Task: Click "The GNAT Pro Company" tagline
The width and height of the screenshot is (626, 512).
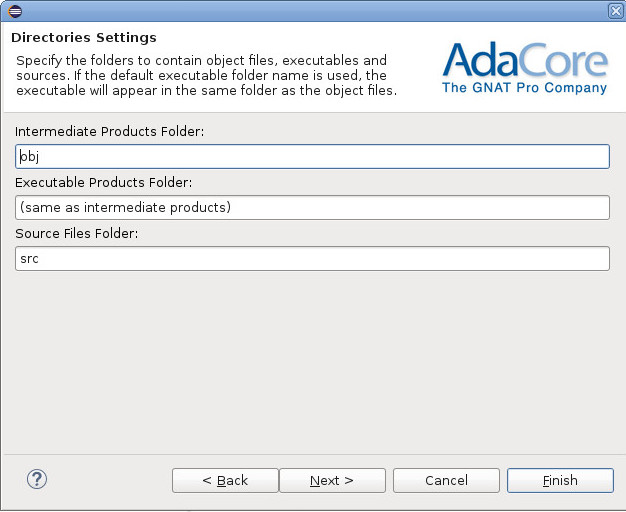Action: (524, 88)
